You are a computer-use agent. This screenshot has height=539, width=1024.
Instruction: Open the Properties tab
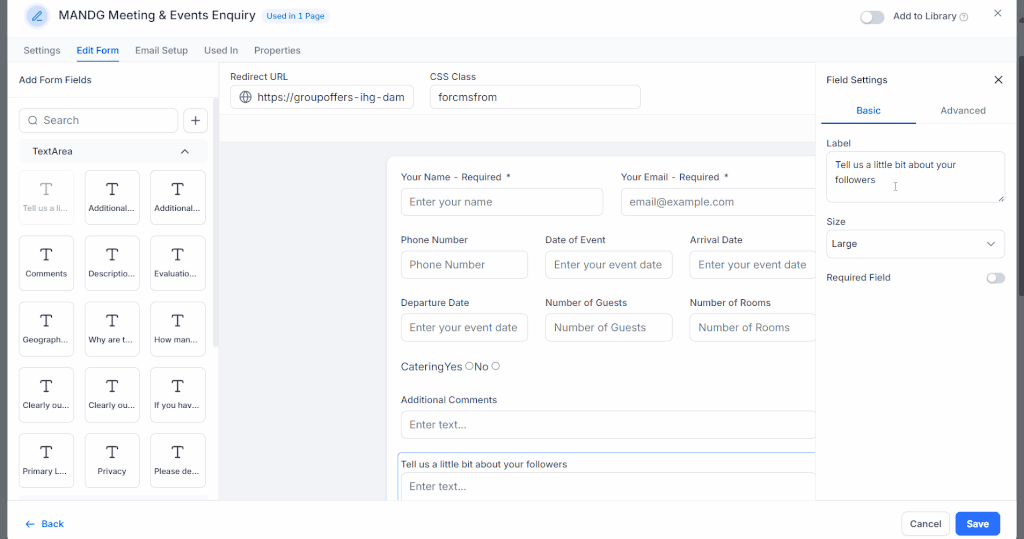tap(277, 50)
